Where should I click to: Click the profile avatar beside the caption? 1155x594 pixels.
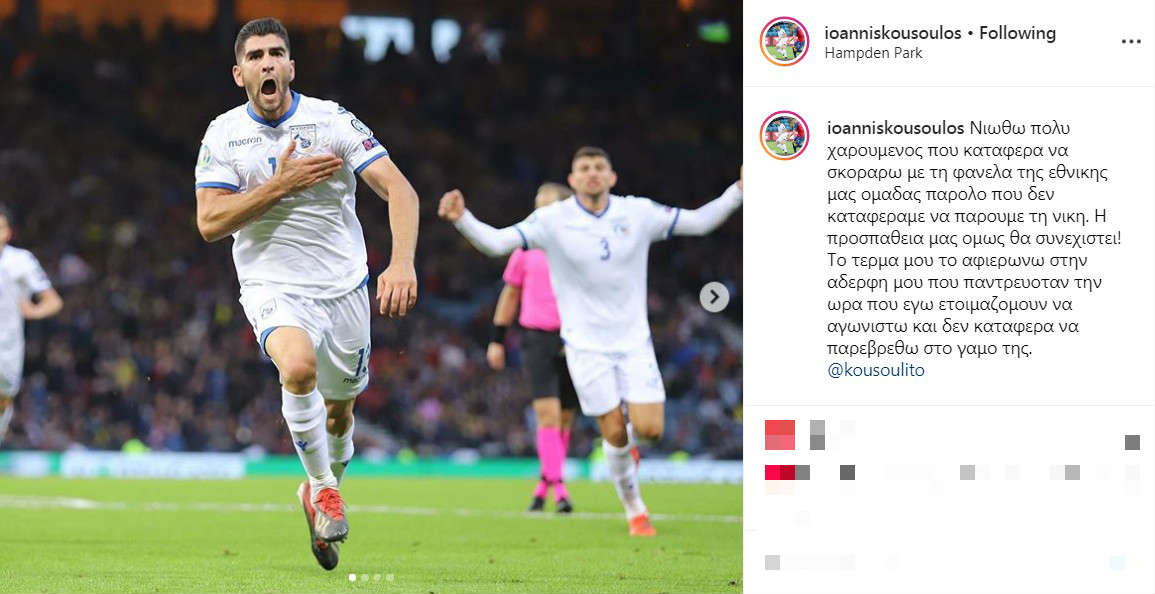coord(784,136)
